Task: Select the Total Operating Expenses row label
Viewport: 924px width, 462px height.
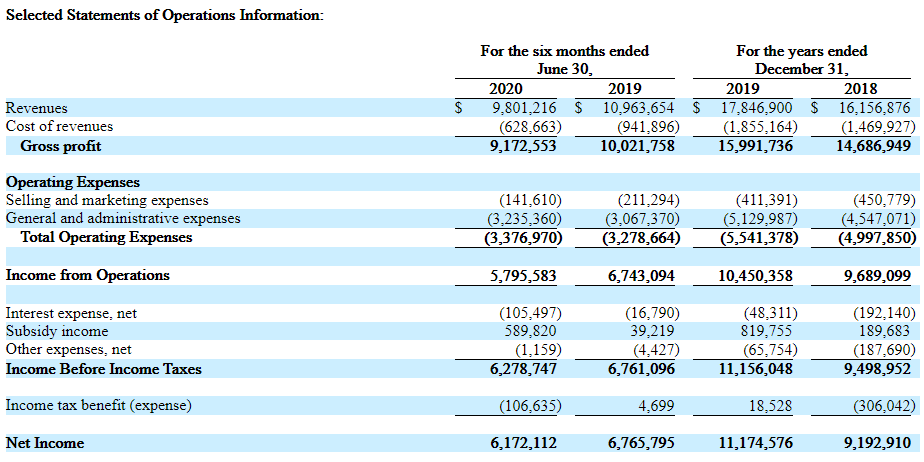Action: tap(106, 238)
